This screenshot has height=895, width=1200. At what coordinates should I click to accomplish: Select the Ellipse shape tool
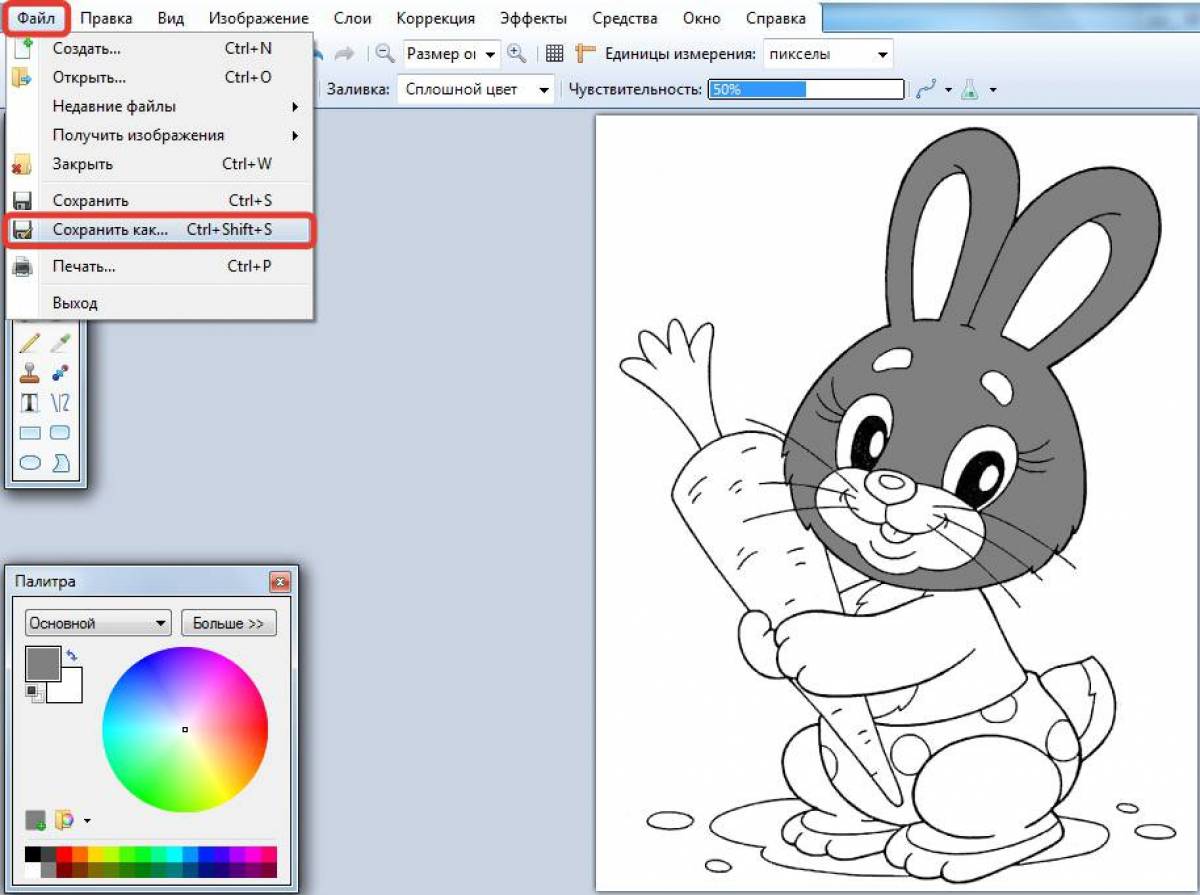30,462
